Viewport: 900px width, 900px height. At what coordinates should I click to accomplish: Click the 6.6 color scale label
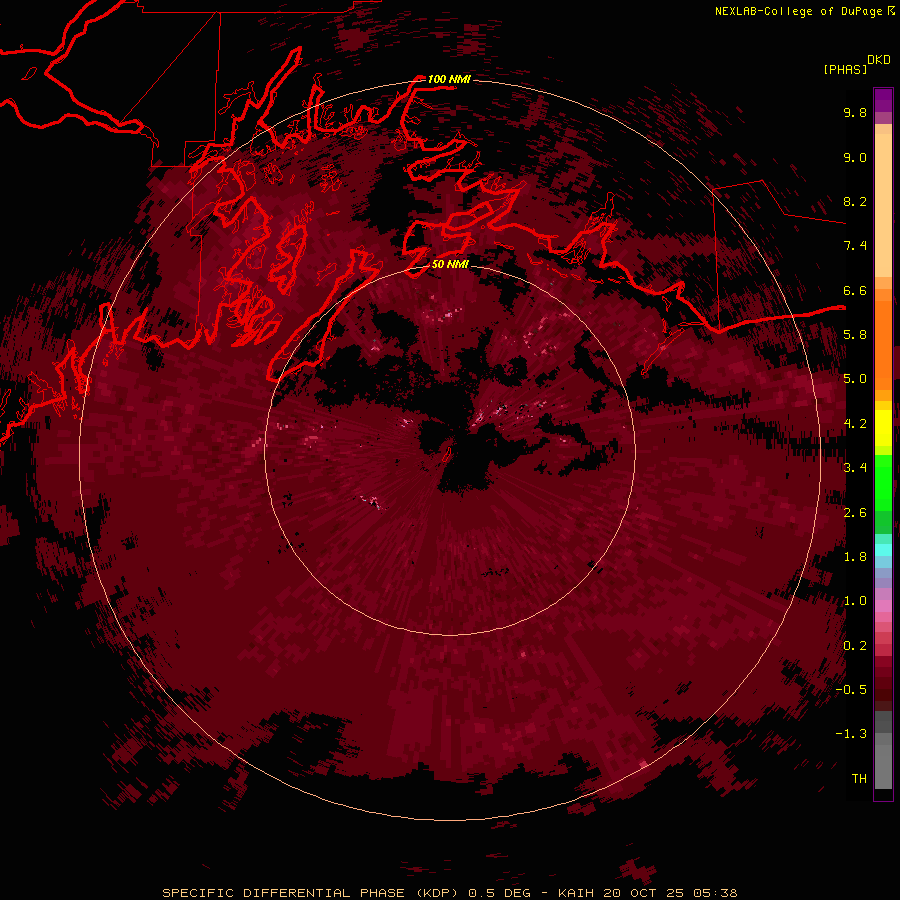click(855, 290)
